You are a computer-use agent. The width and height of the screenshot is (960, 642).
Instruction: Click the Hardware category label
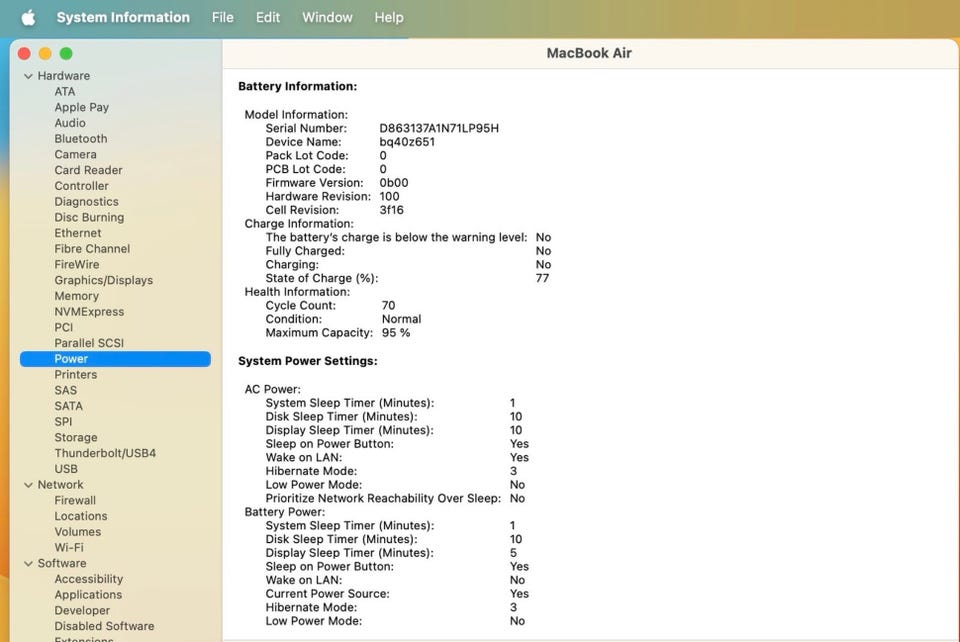pyautogui.click(x=64, y=76)
